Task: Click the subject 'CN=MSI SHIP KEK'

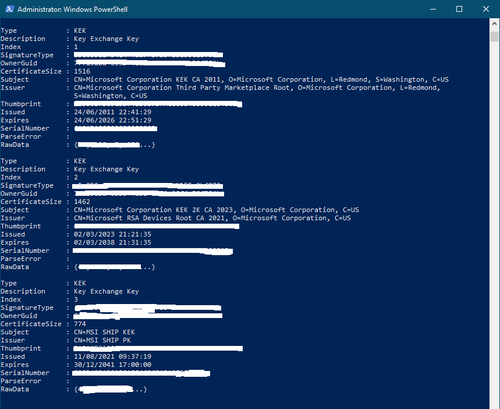Action: coord(104,332)
